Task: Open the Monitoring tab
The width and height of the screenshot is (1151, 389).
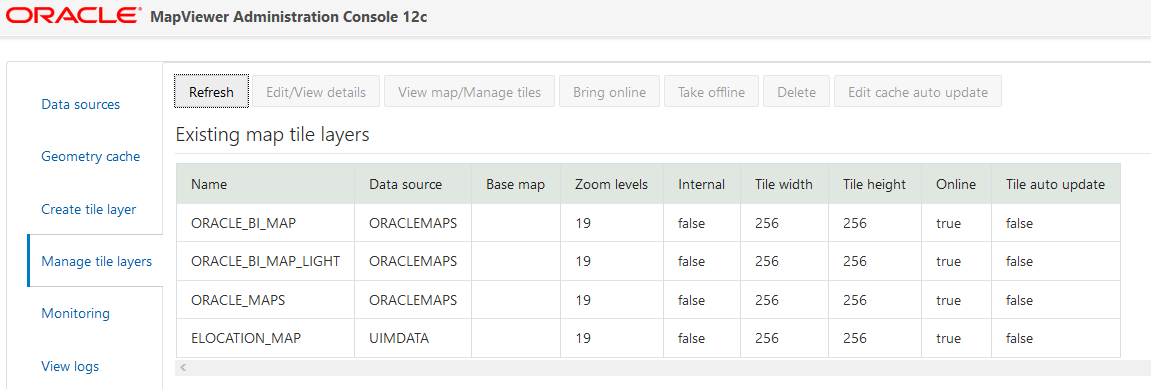Action: tap(76, 313)
